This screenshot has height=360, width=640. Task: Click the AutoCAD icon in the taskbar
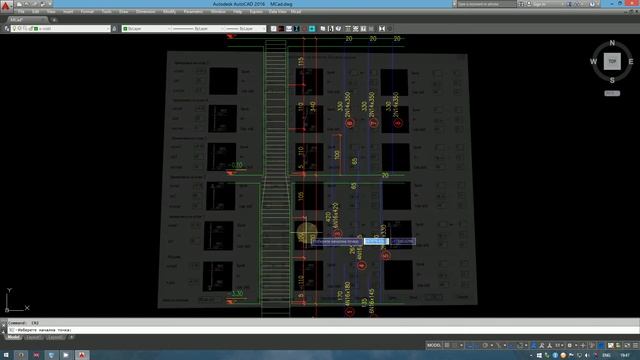pos(82,355)
